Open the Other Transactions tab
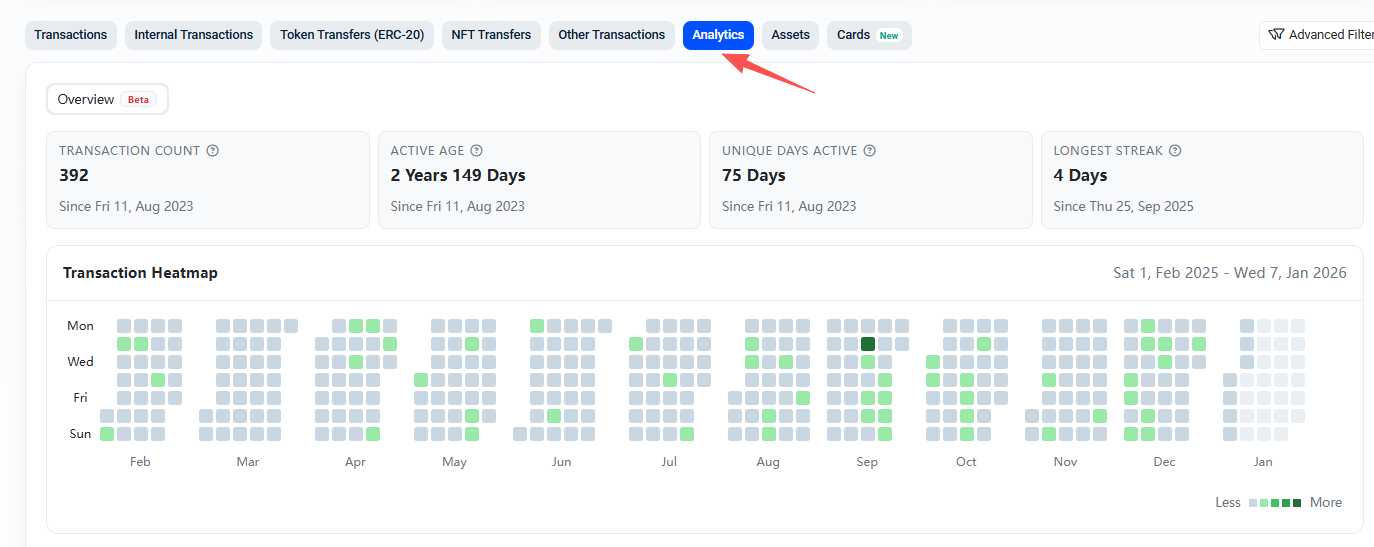Screen dimensions: 1374x547 click(x=611, y=35)
